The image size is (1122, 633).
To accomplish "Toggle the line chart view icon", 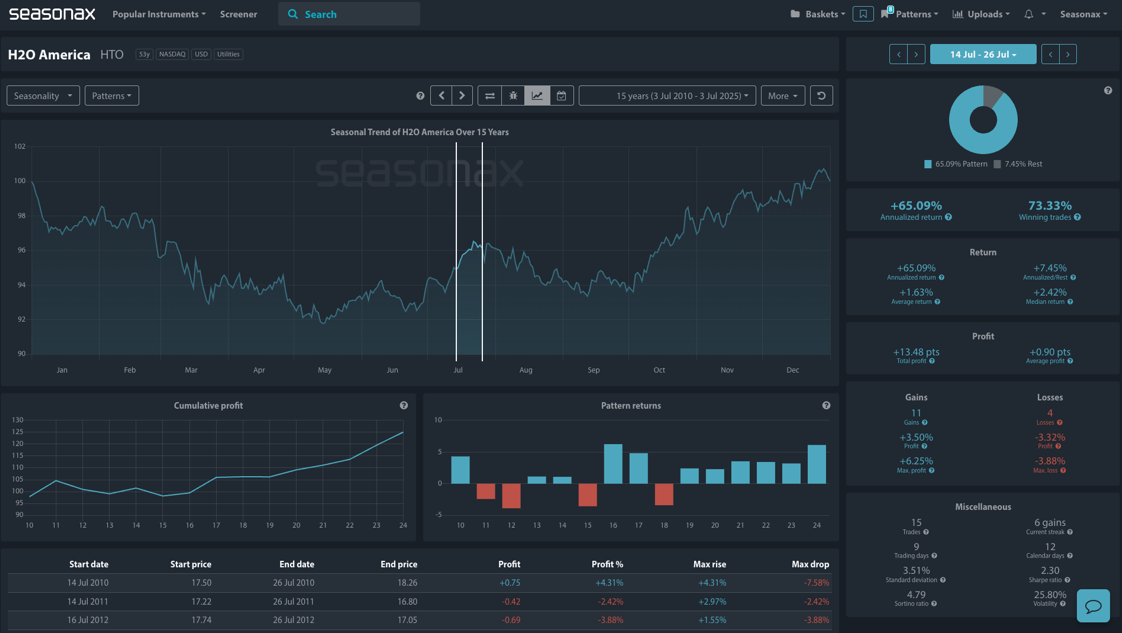I will pyautogui.click(x=537, y=96).
